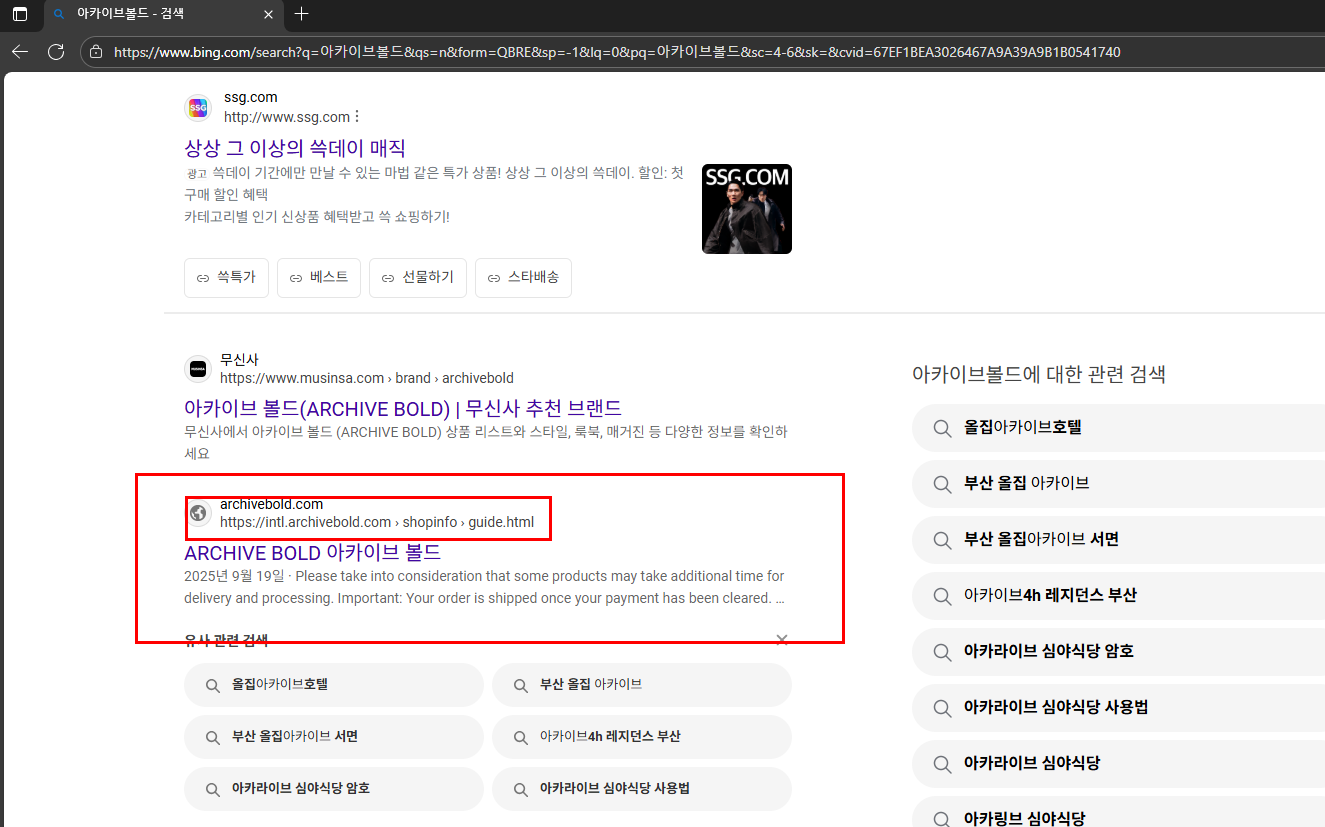Go back to the previous page

point(20,52)
